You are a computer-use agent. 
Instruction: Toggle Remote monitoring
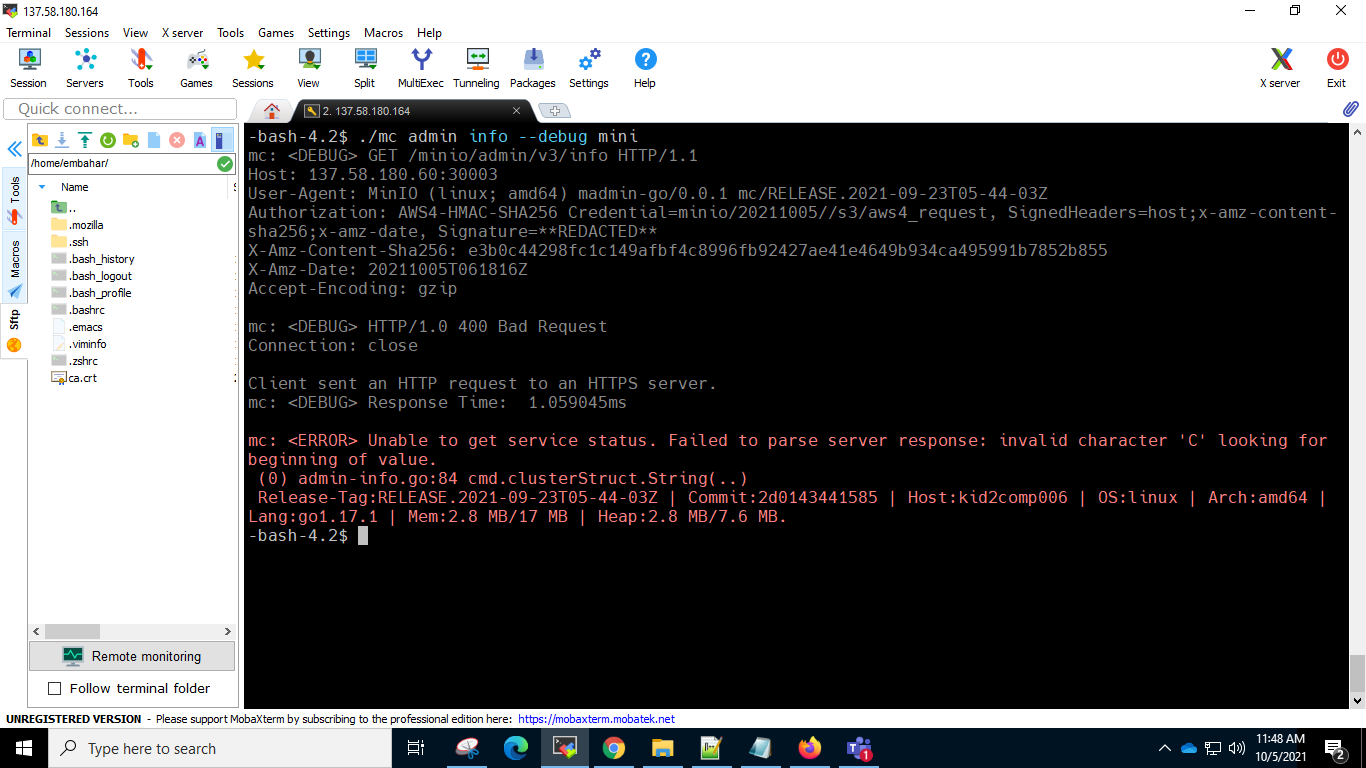coord(131,655)
